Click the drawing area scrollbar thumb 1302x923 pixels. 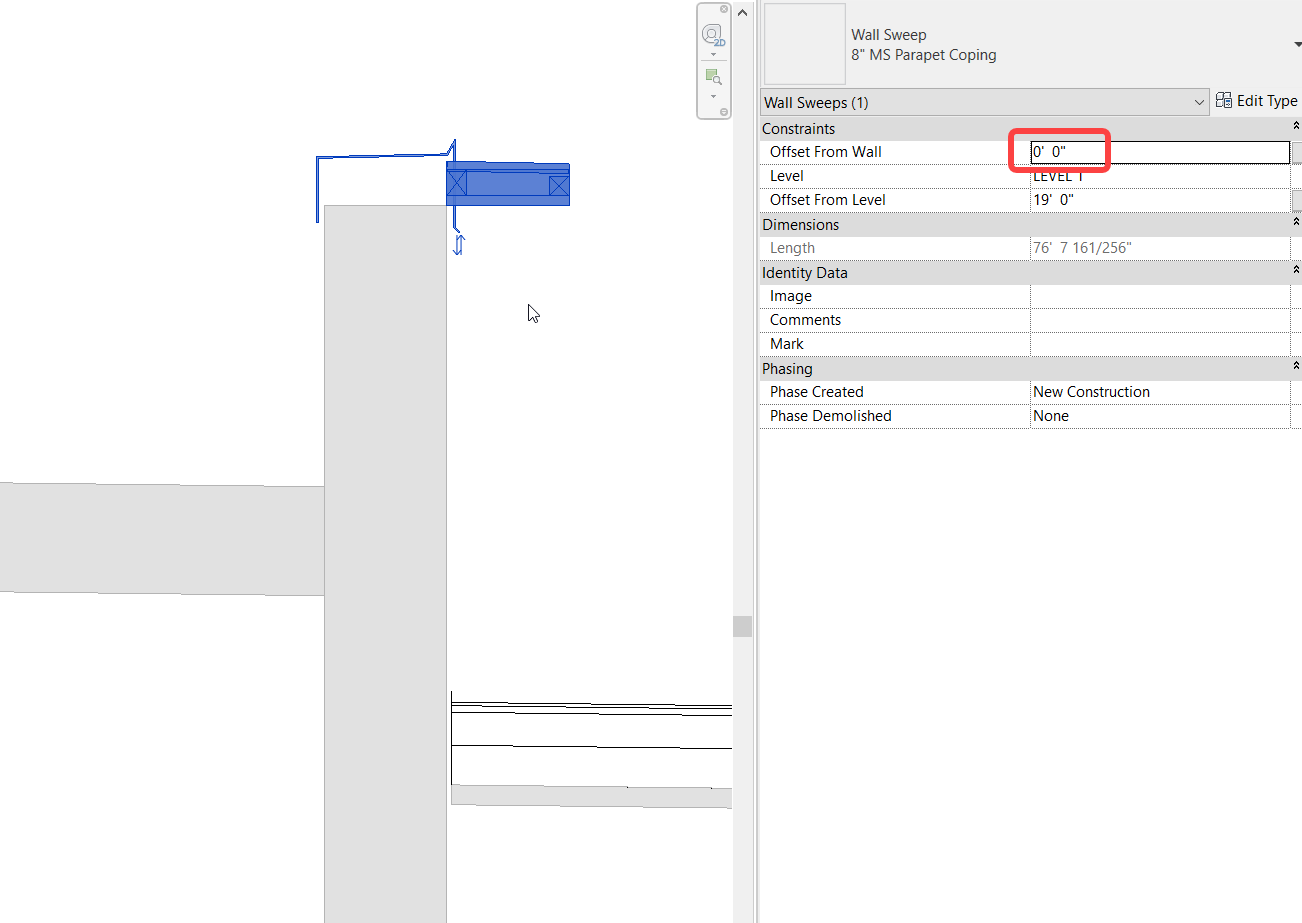tap(742, 625)
